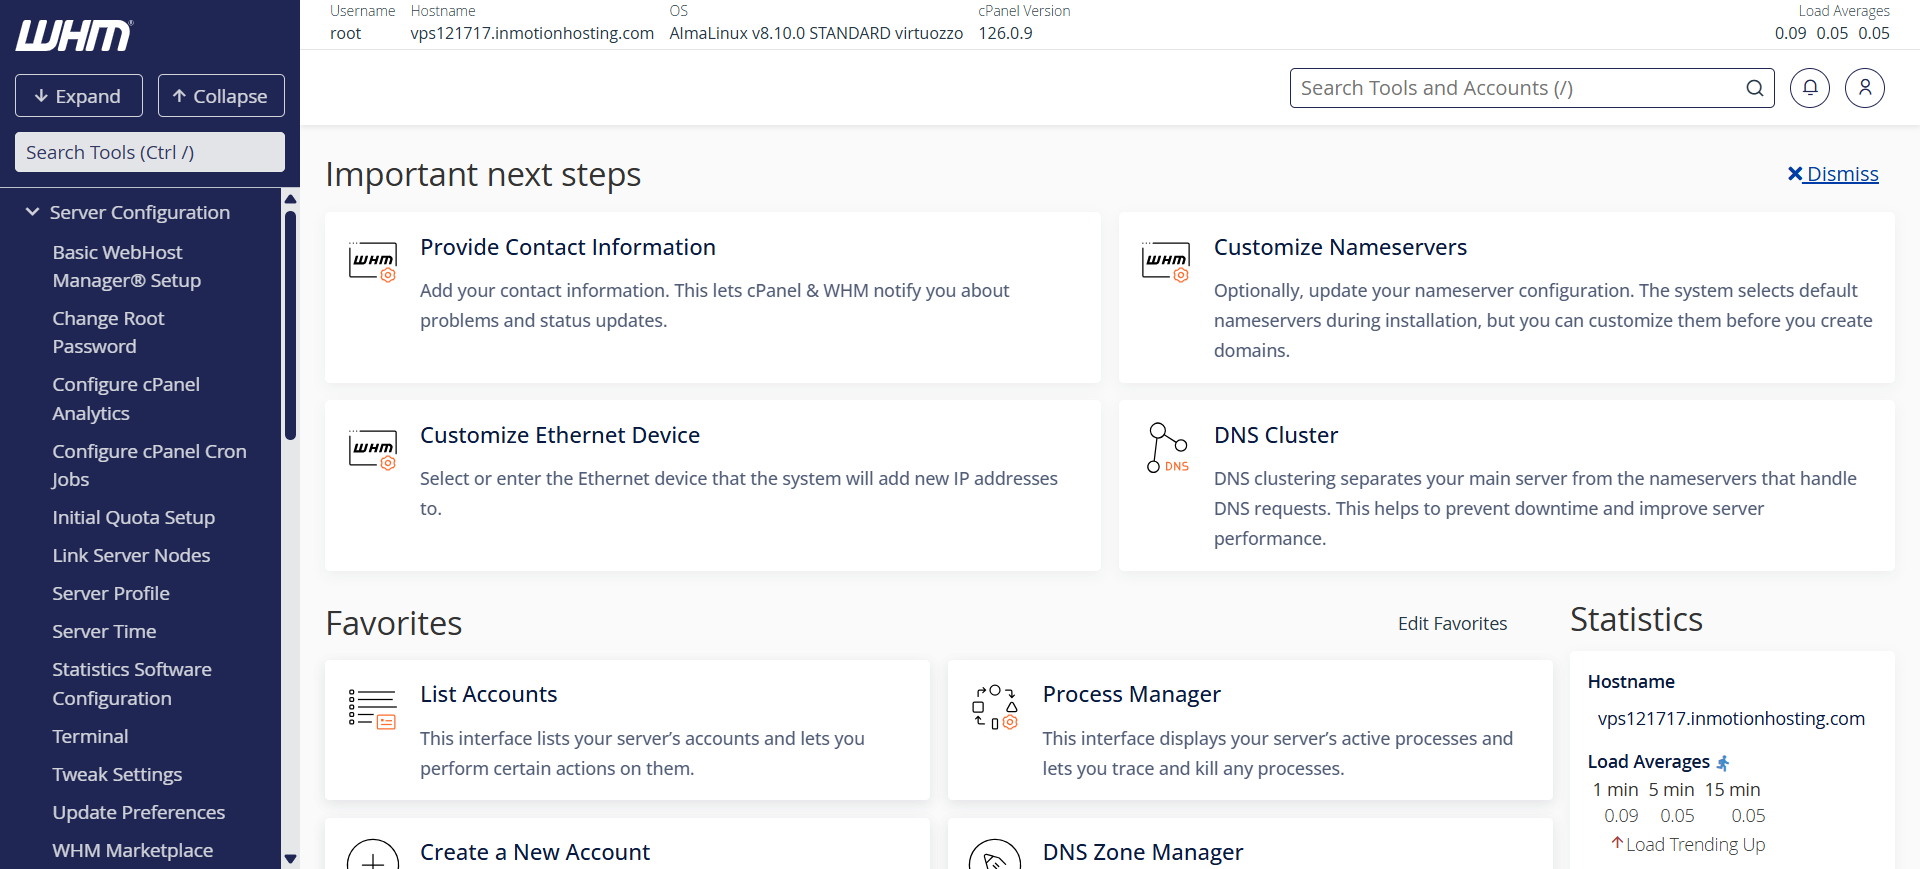Open DNS Zone Manager

point(1143,852)
